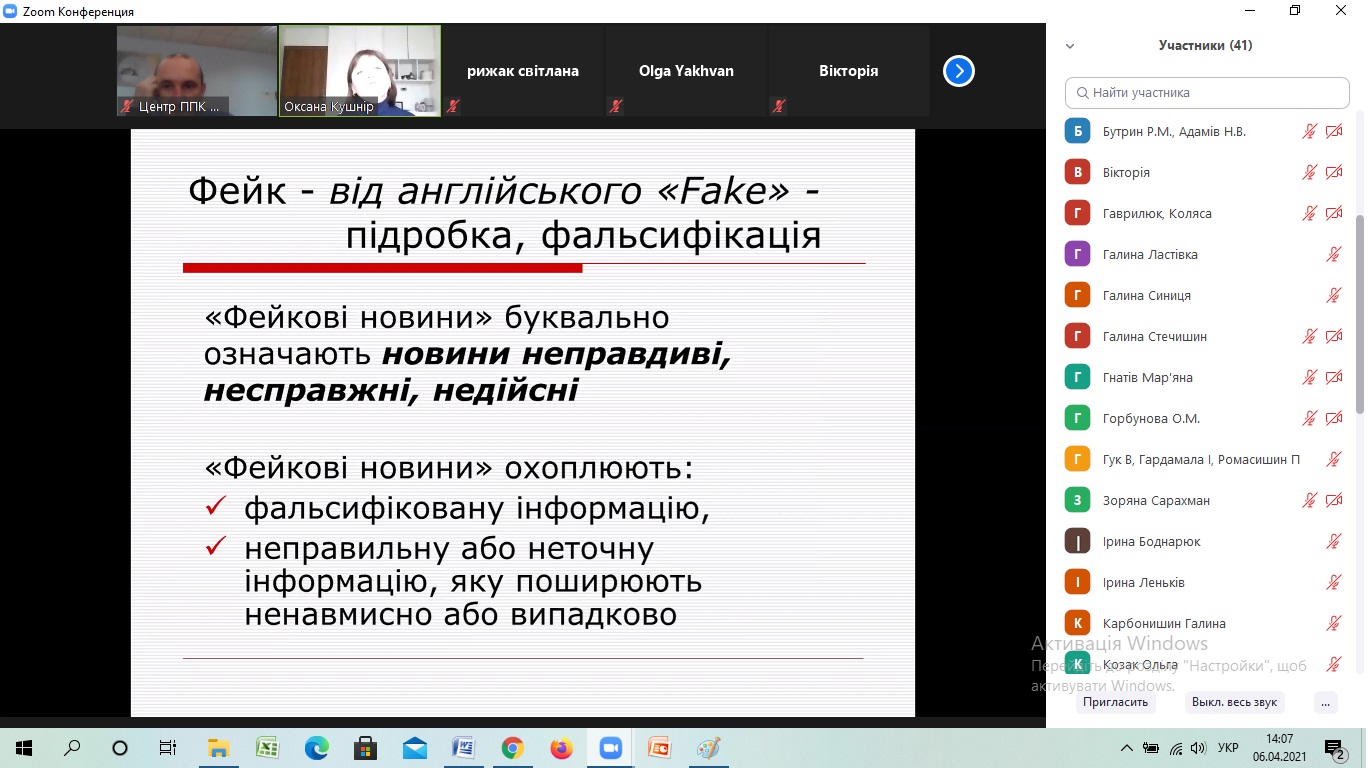
Task: Open PowerPoint from taskbar
Action: coord(659,748)
